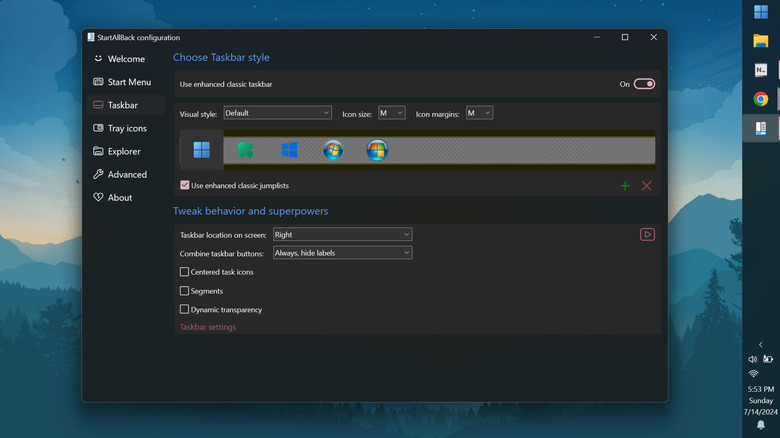Enable Dynamic transparency checkbox
The width and height of the screenshot is (780, 438).
[x=184, y=309]
